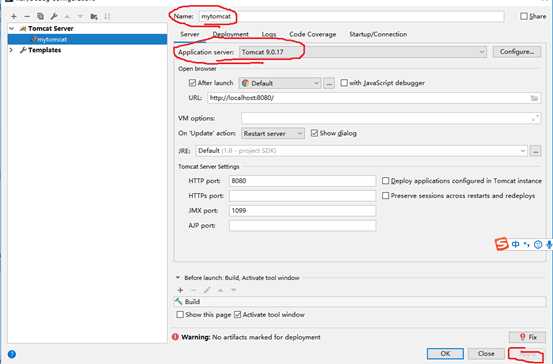Click the VM options input field
Image resolution: width=553 pixels, height=364 pixels.
pyautogui.click(x=391, y=118)
